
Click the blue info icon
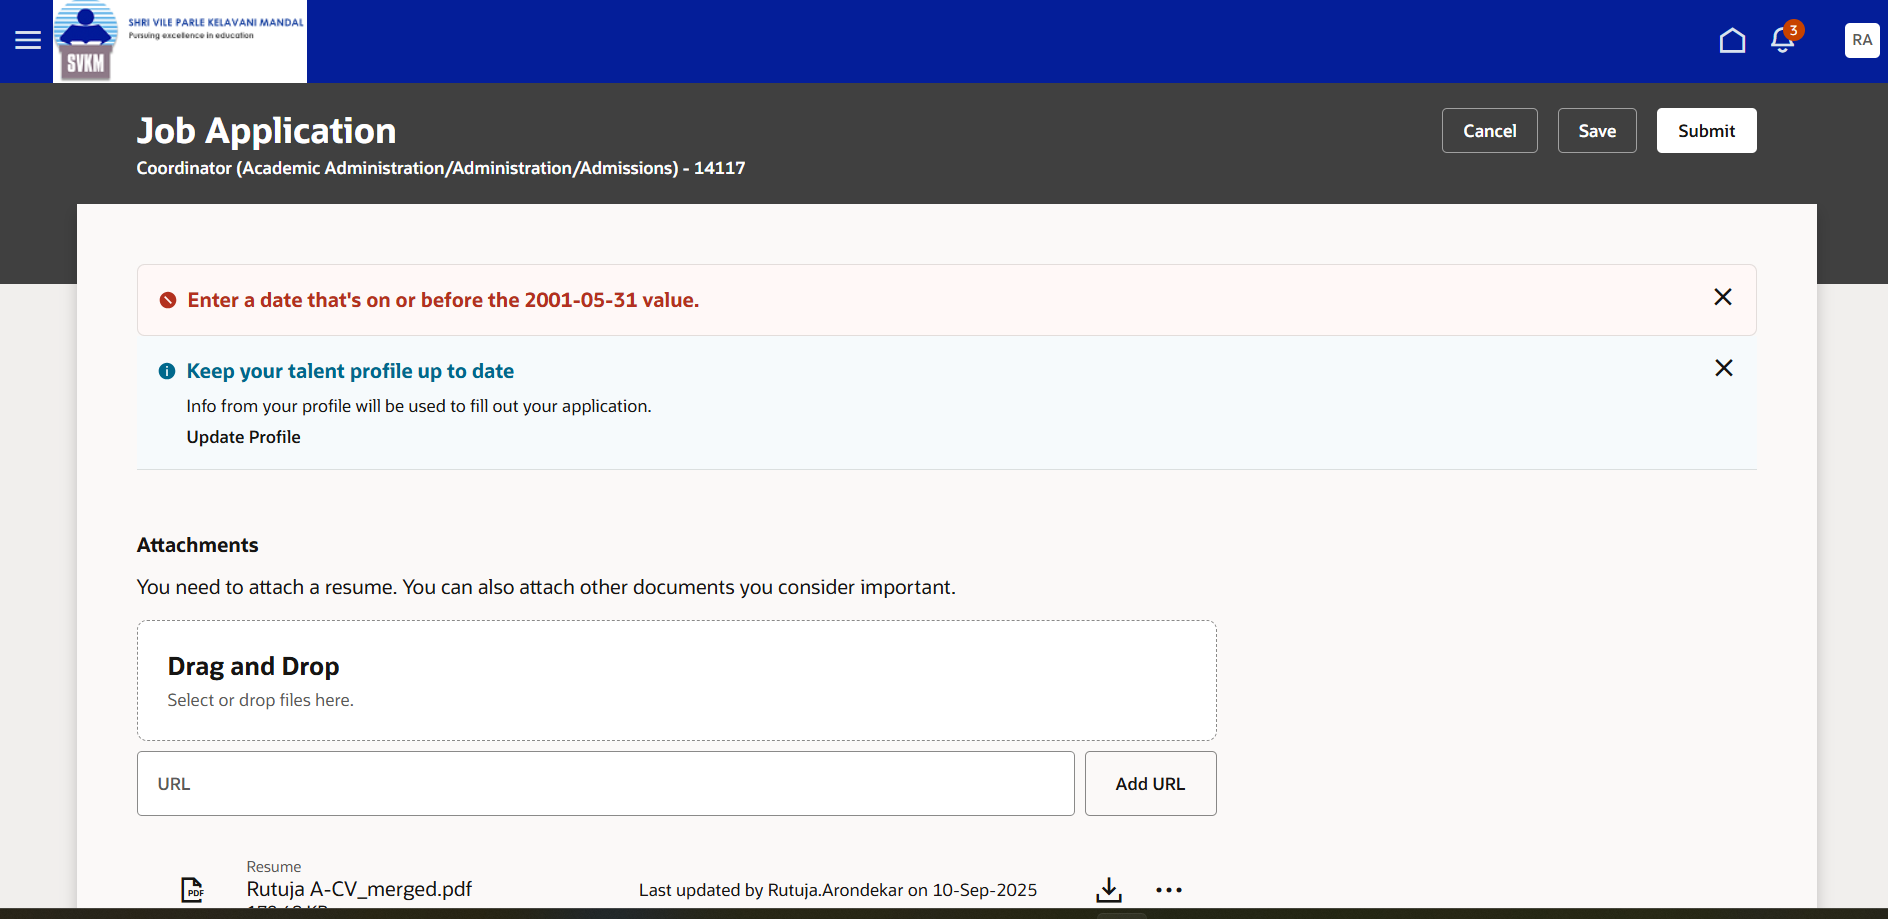pyautogui.click(x=167, y=371)
